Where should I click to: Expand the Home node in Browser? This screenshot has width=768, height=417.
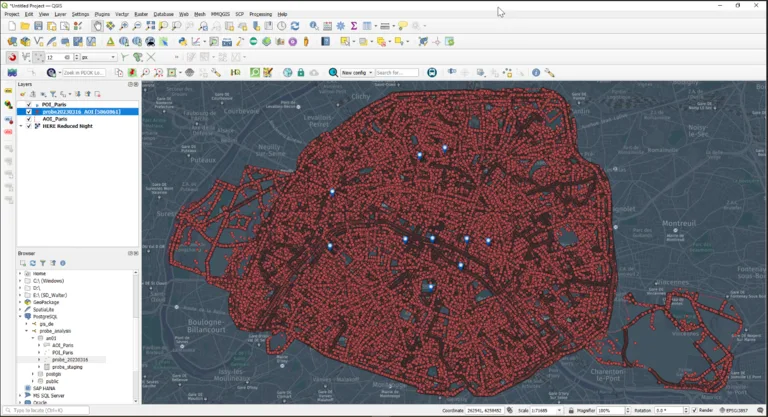21,273
